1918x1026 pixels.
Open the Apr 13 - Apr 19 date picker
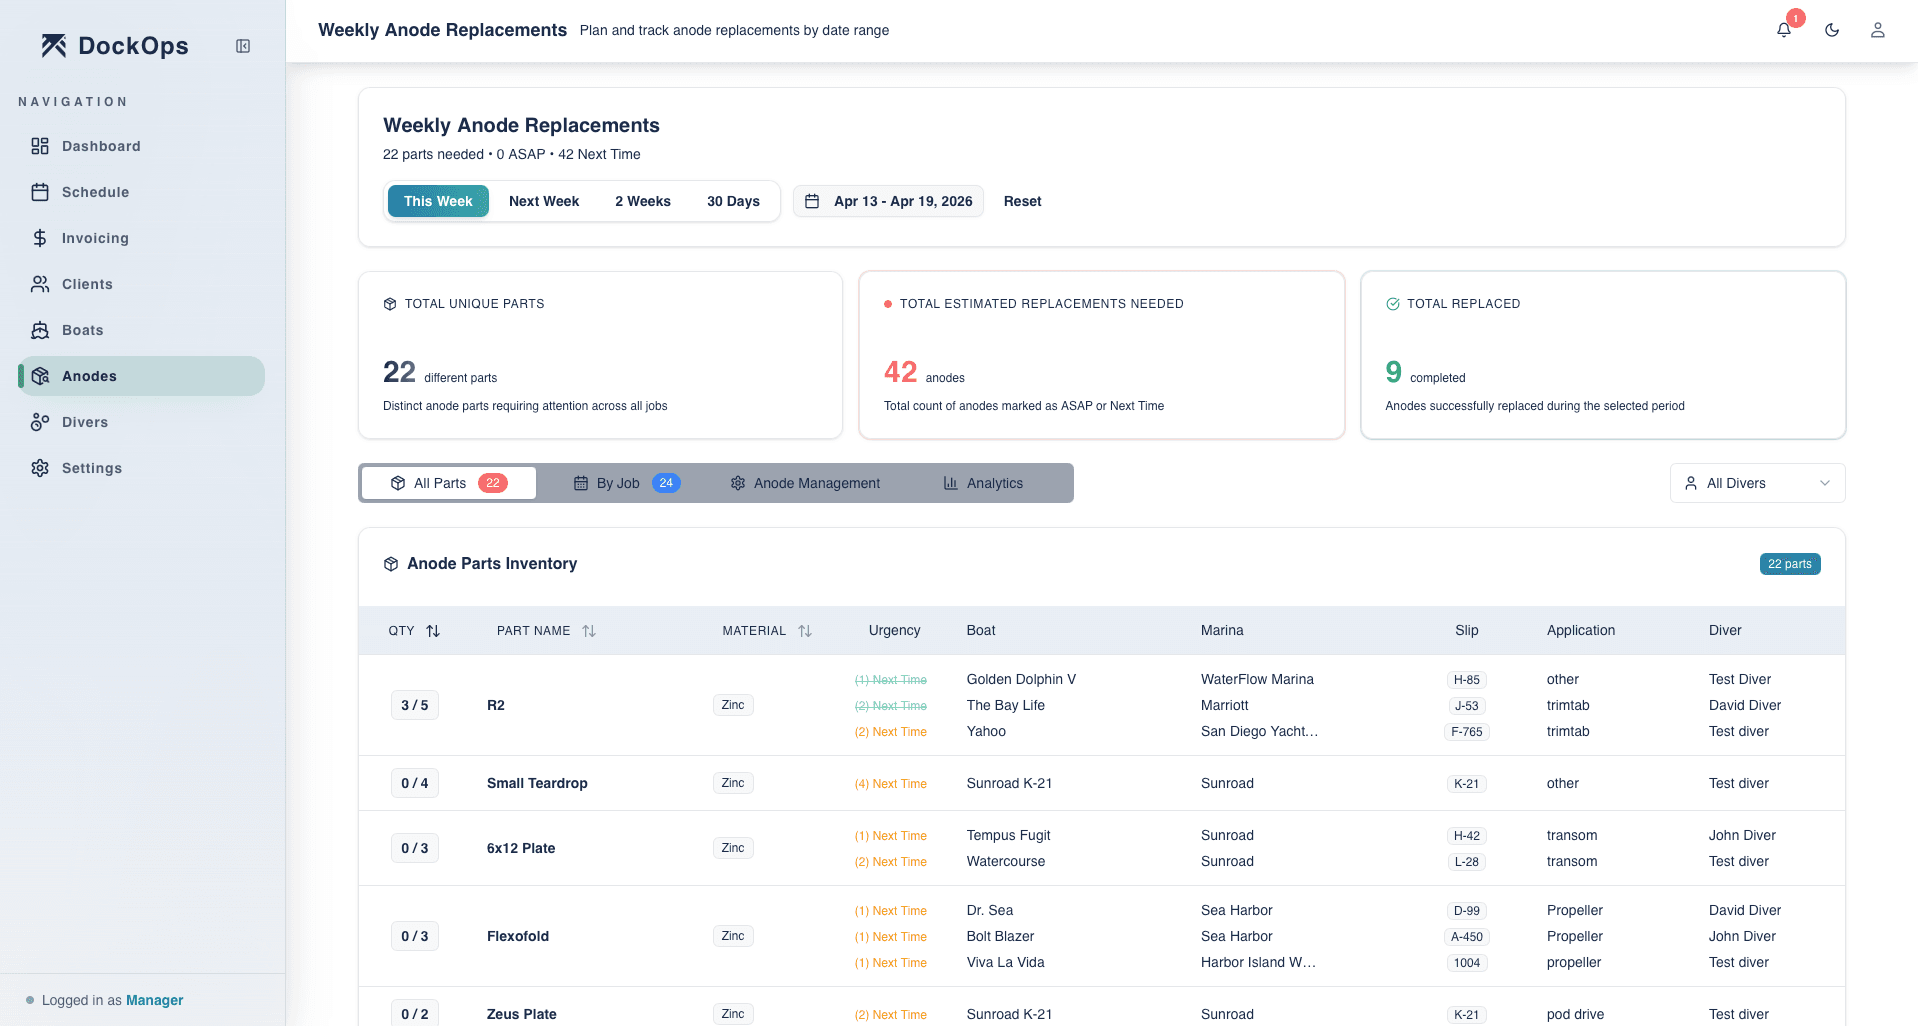point(888,201)
